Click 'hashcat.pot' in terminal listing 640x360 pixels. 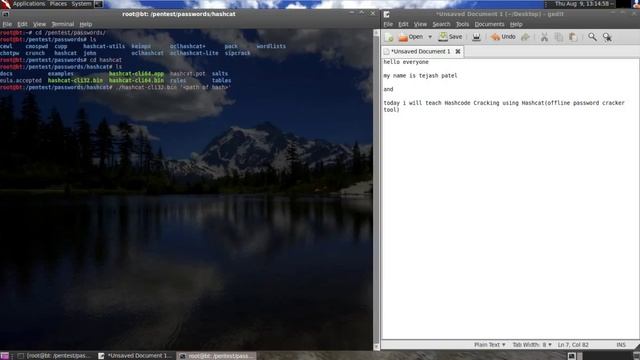(187, 74)
